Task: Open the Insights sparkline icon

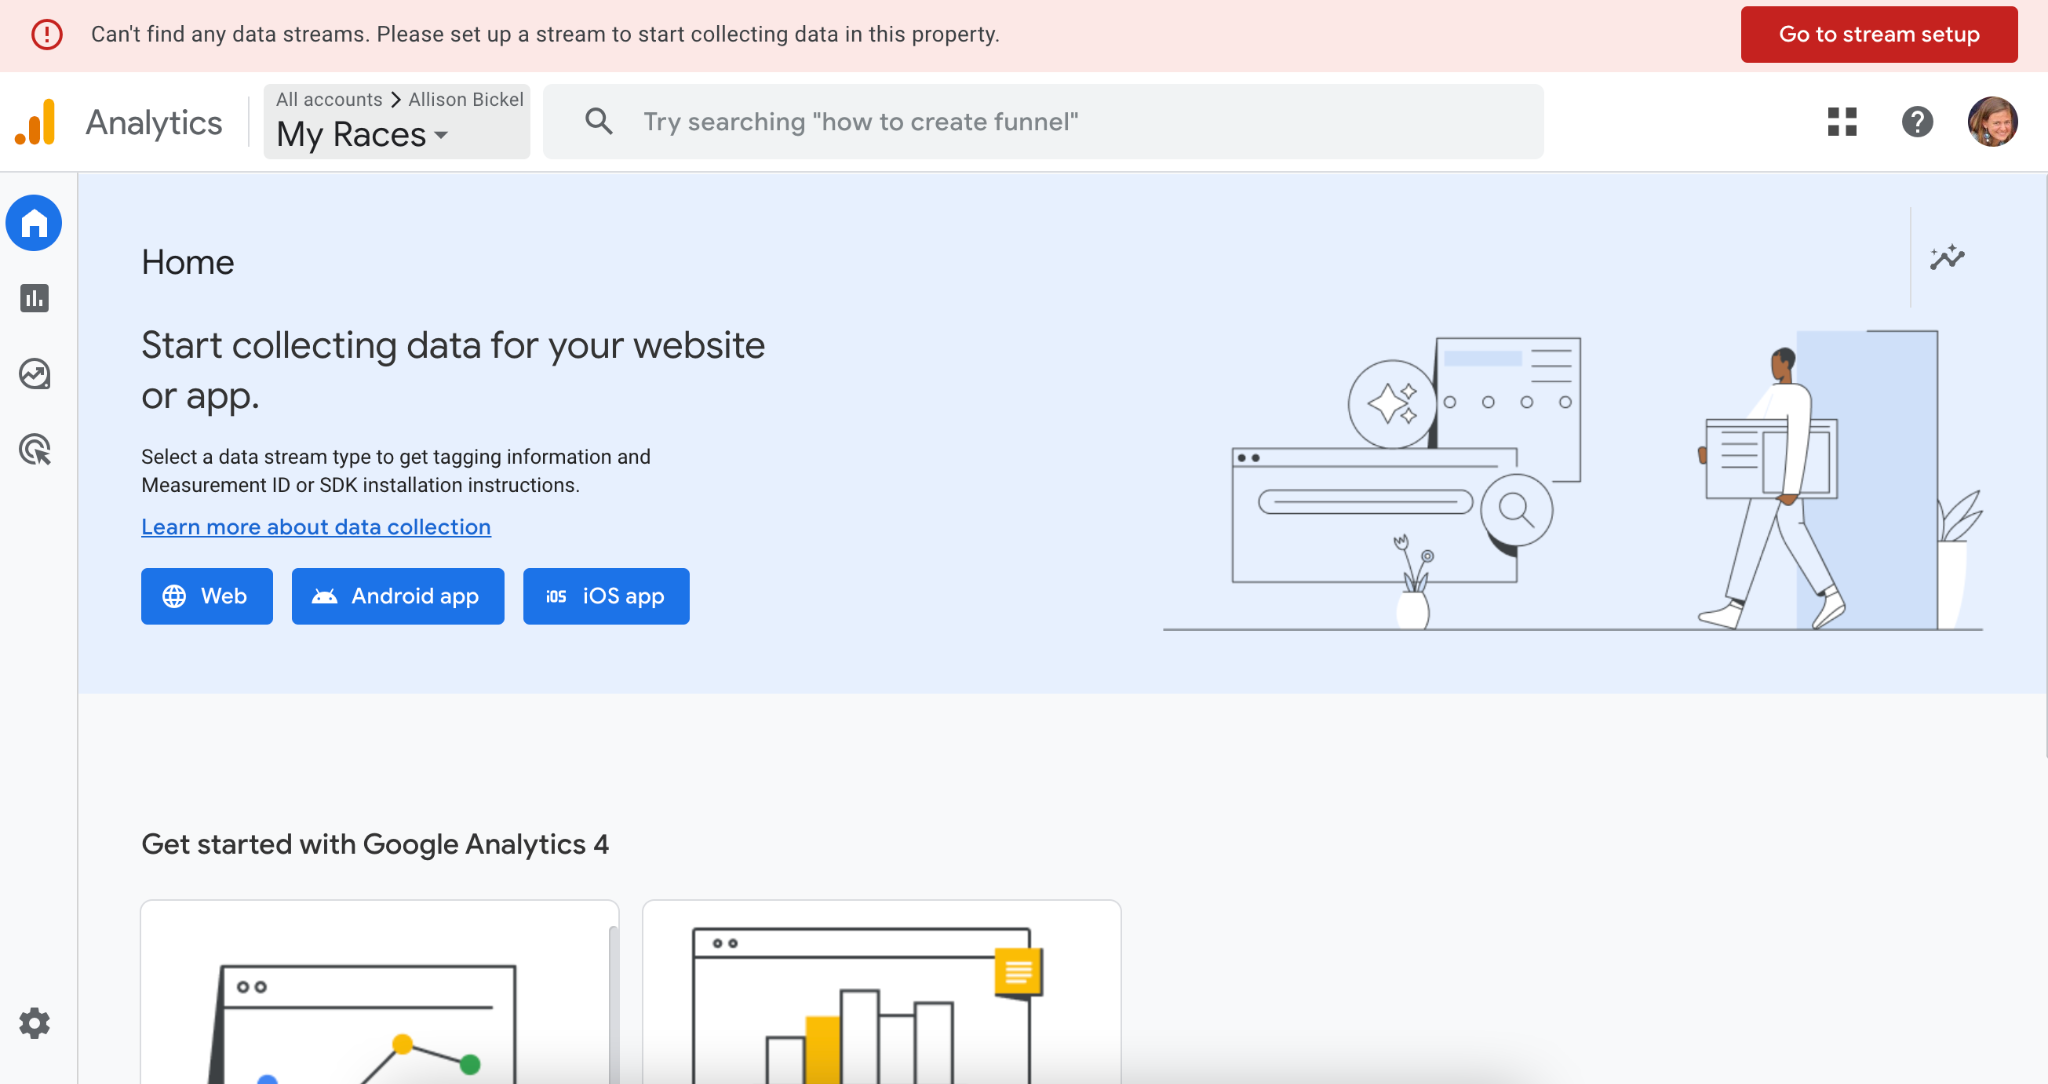Action: pyautogui.click(x=1947, y=257)
